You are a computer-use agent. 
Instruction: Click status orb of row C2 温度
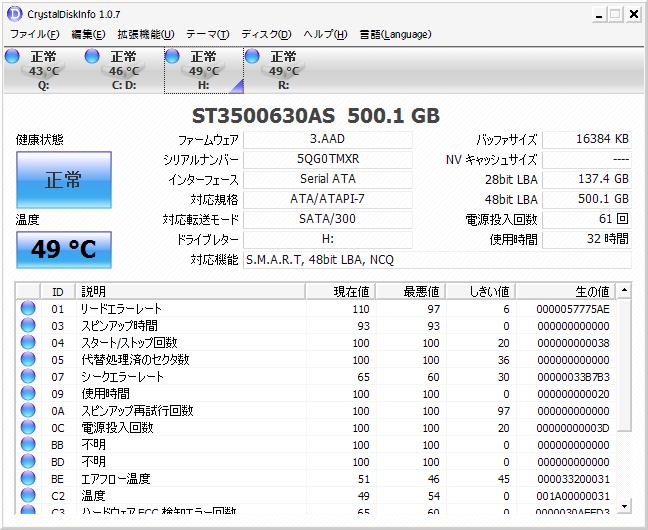[28, 495]
